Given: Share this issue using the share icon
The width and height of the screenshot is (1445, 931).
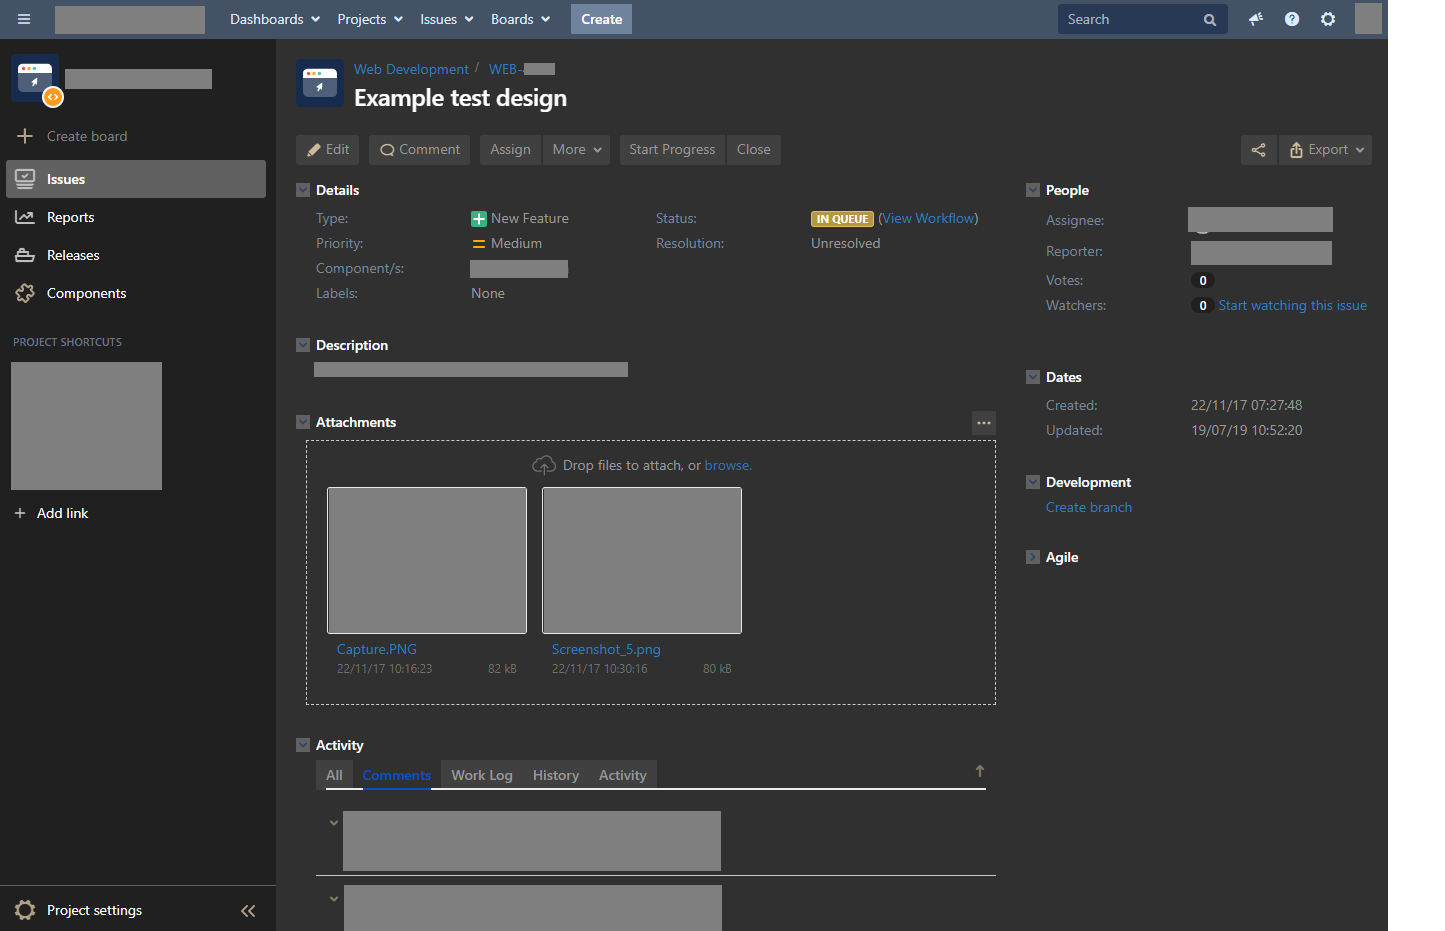Looking at the screenshot, I should coord(1259,149).
